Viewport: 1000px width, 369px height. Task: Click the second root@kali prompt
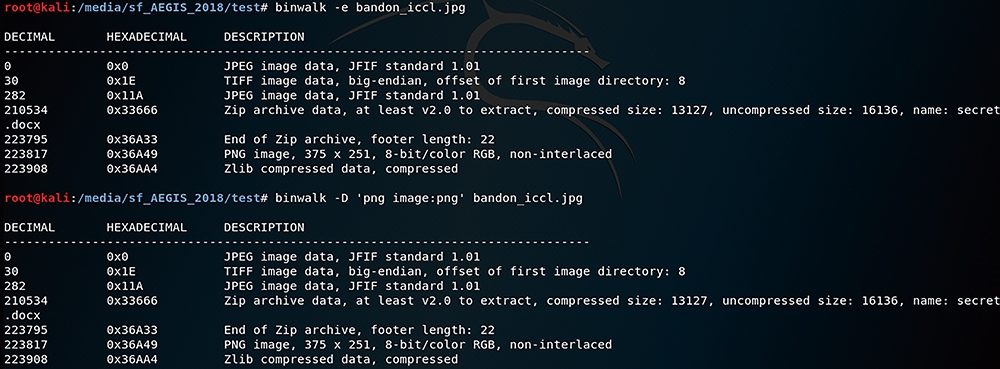click(36, 199)
